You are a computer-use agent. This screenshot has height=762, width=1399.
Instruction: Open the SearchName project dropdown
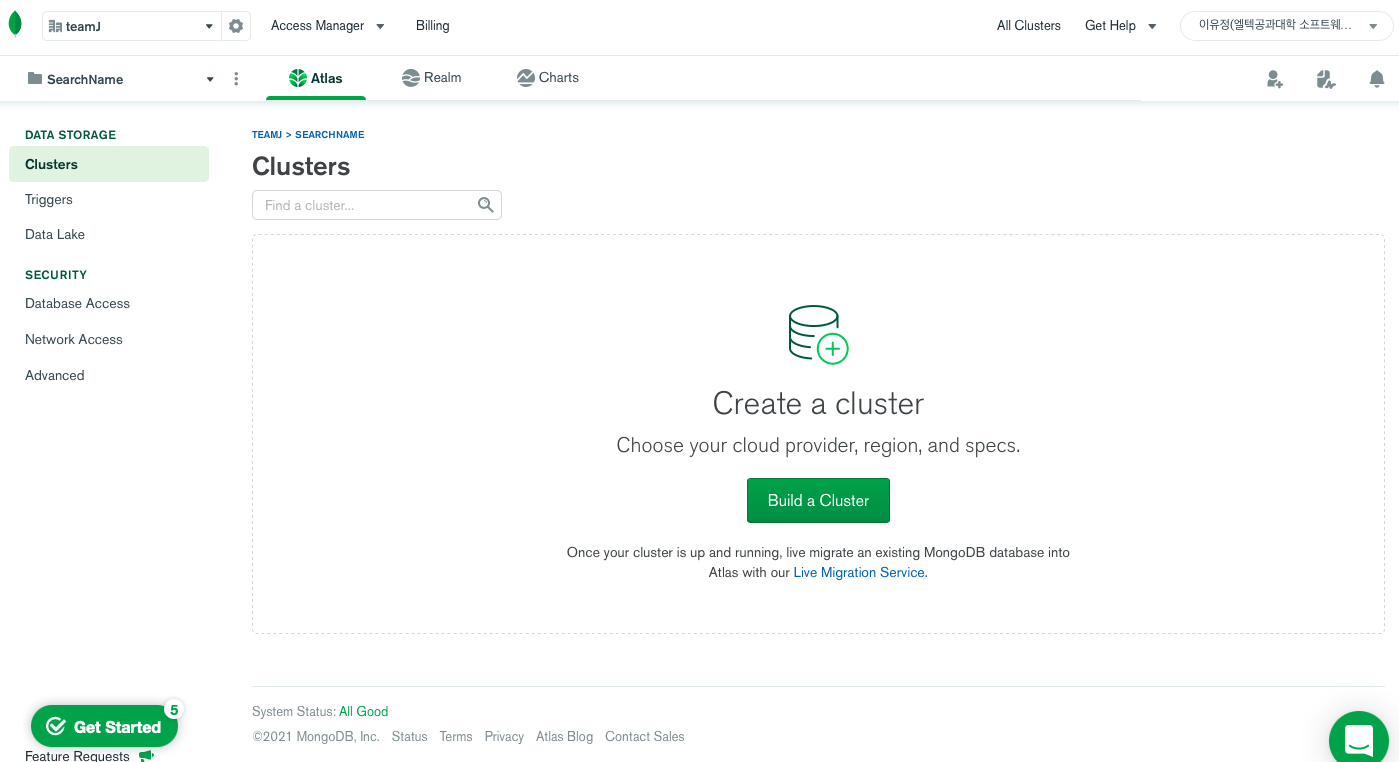[x=121, y=79]
